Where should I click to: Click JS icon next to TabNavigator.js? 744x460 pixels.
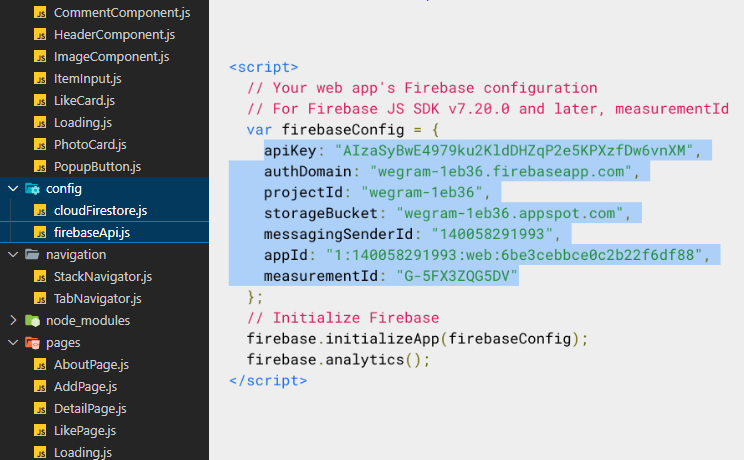[40, 299]
